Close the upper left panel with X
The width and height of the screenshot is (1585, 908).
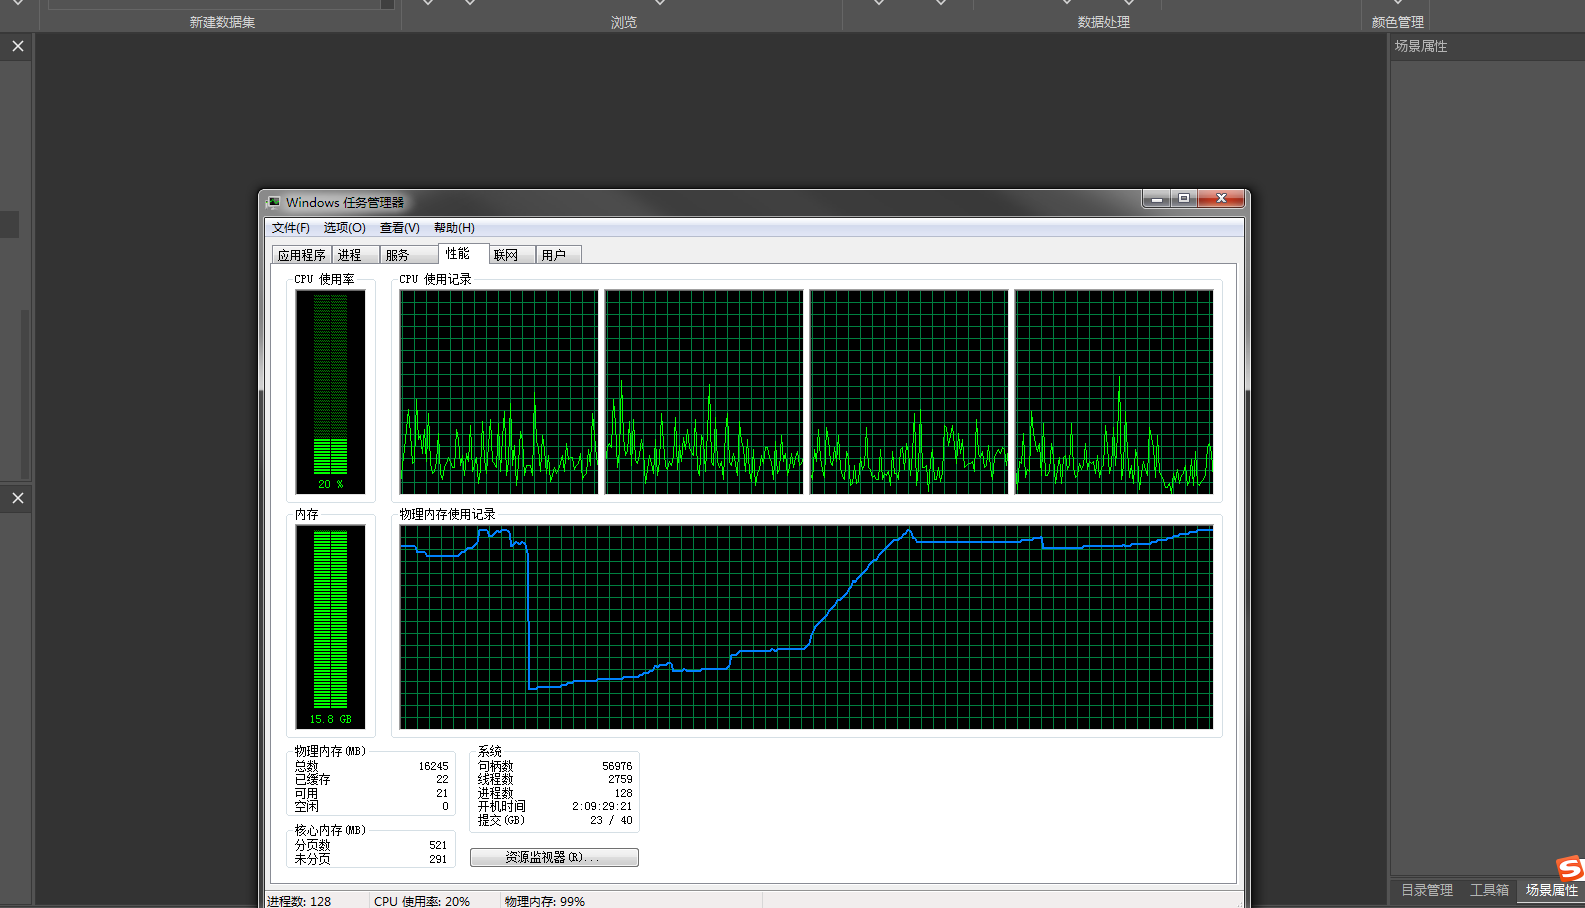point(18,46)
